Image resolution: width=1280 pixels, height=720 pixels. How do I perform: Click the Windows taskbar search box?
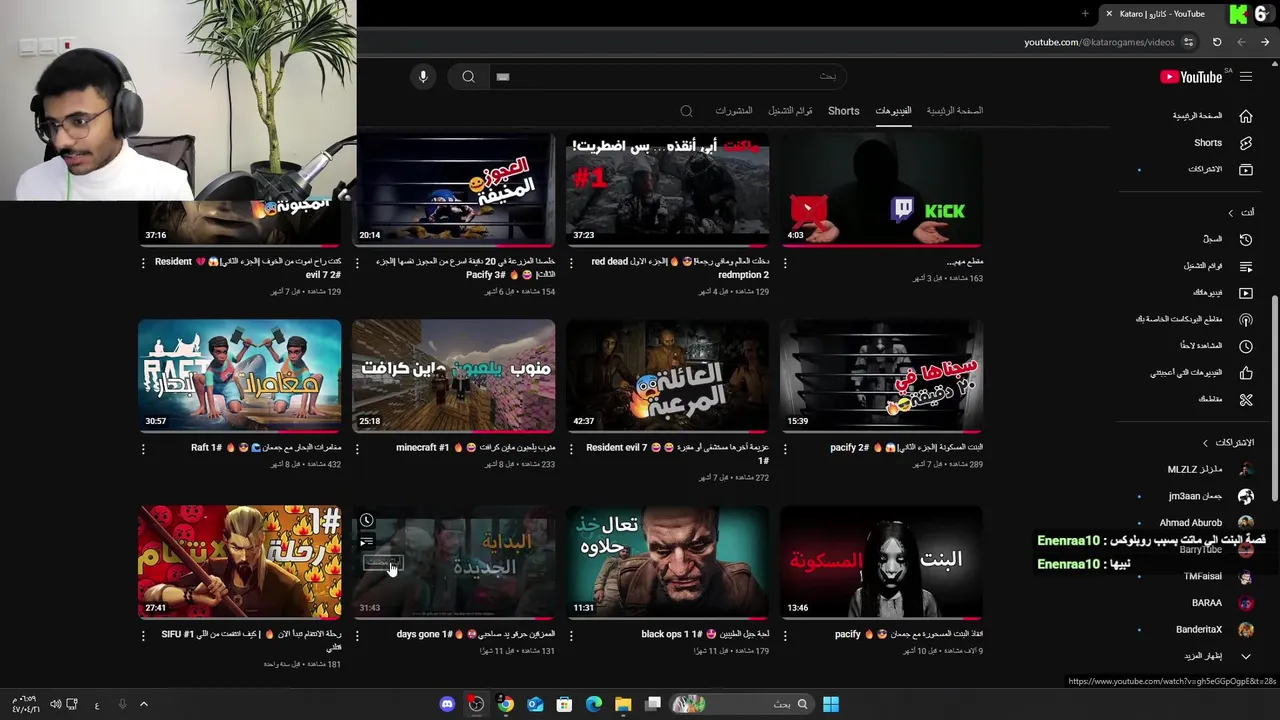(740, 704)
